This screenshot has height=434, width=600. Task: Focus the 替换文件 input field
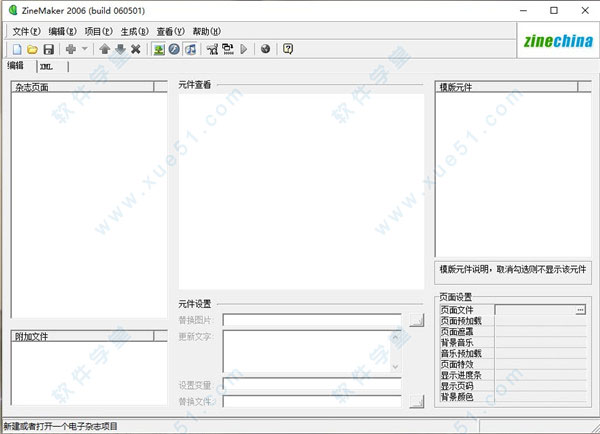click(x=312, y=401)
